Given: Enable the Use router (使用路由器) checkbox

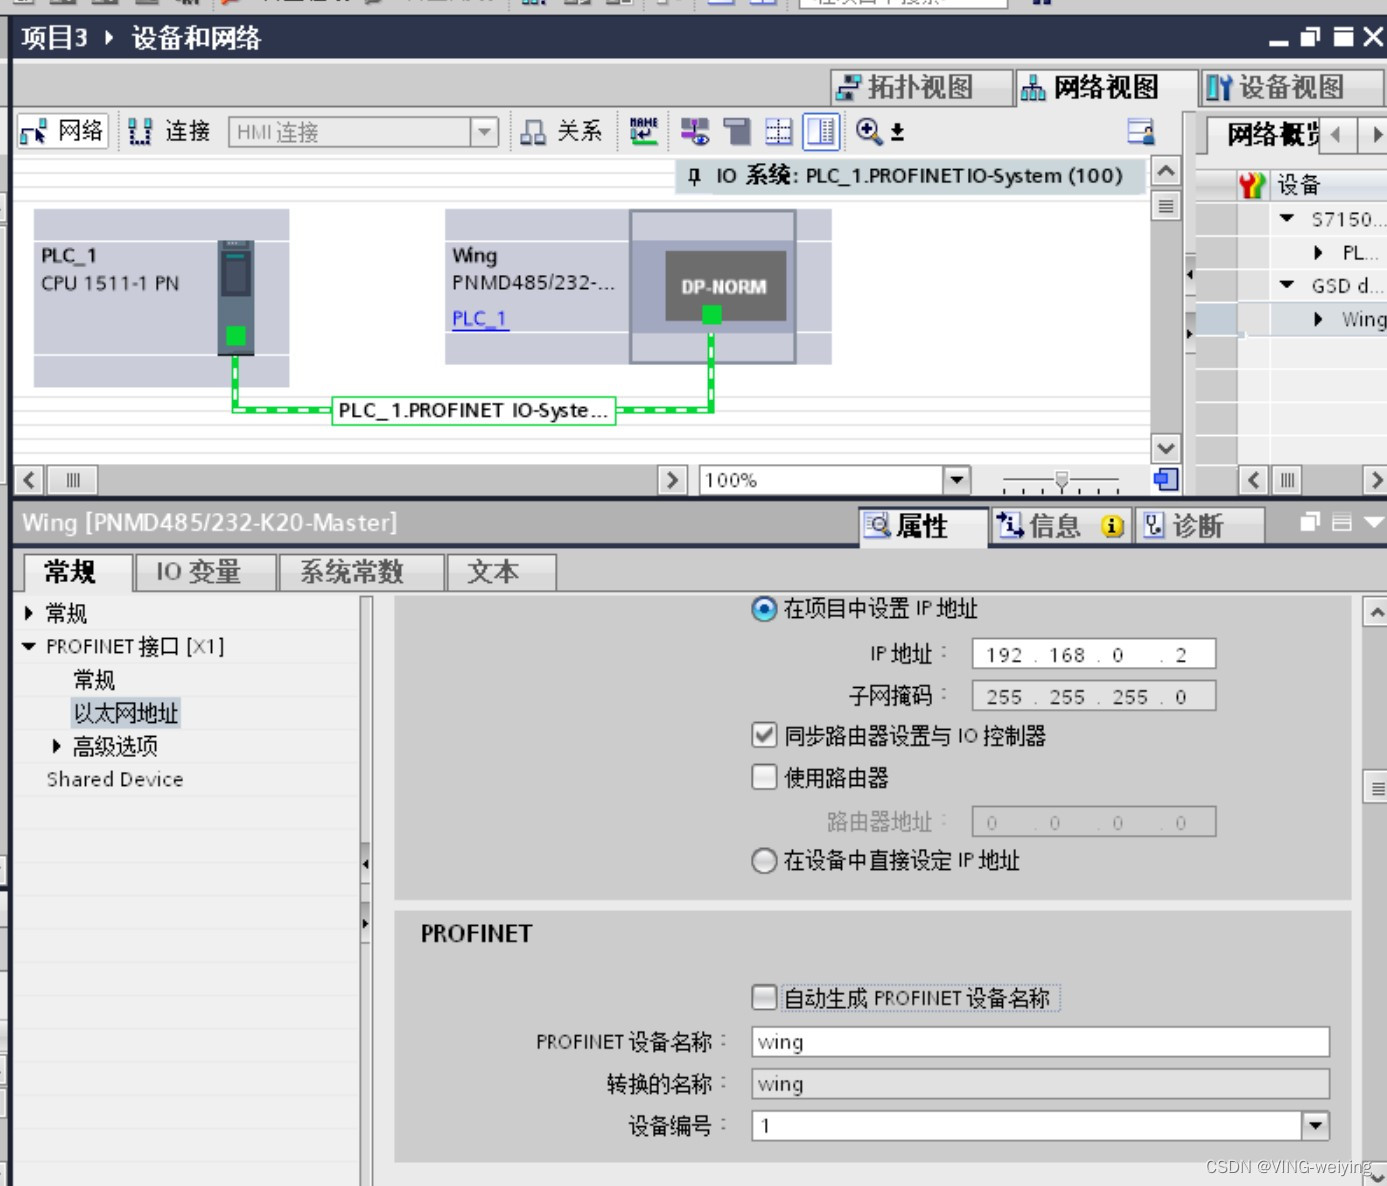Looking at the screenshot, I should click(x=764, y=777).
